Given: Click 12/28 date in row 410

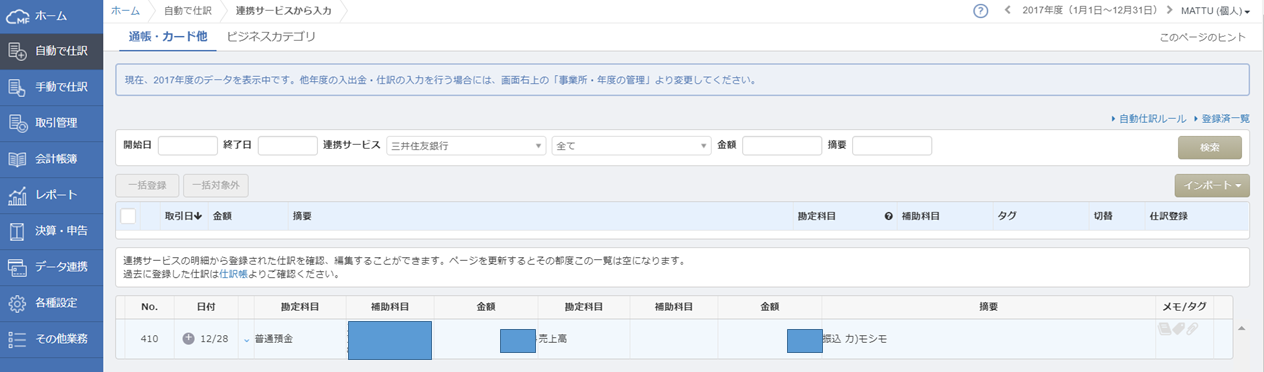Looking at the screenshot, I should (x=214, y=339).
